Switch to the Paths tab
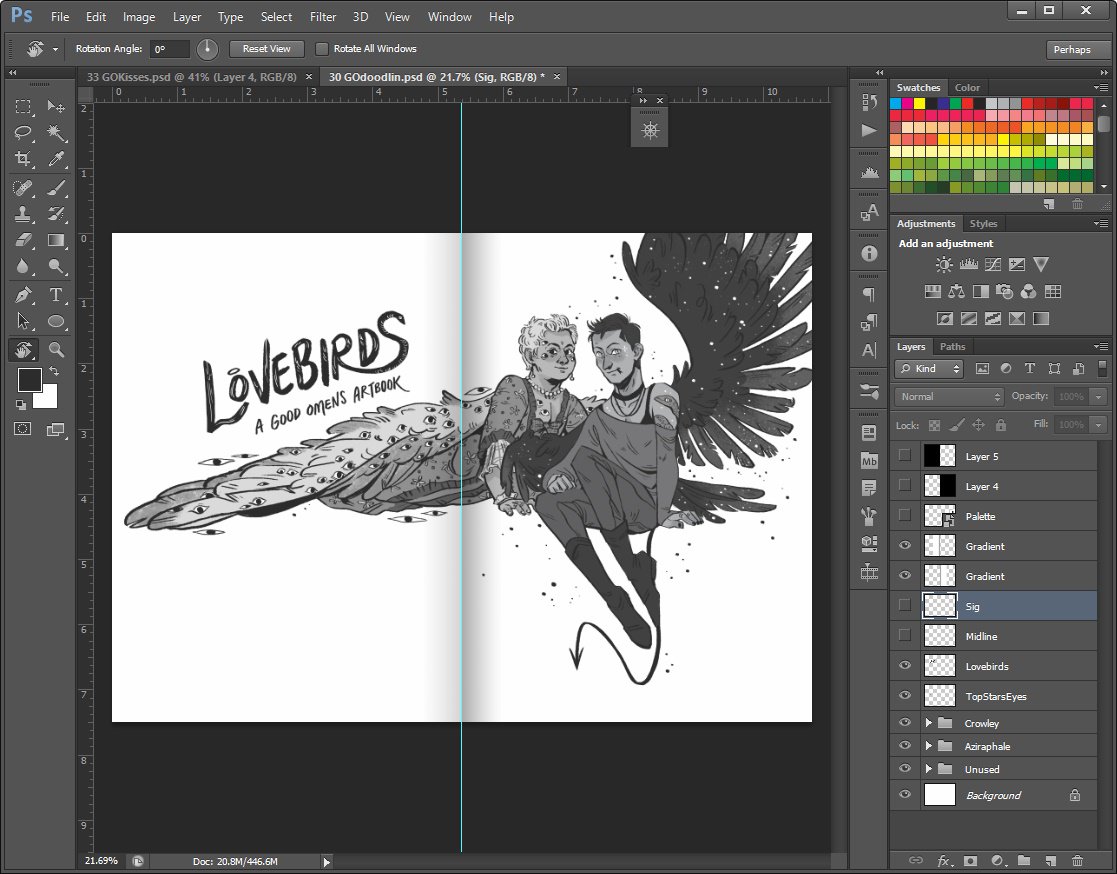Viewport: 1117px width, 874px height. pos(952,347)
